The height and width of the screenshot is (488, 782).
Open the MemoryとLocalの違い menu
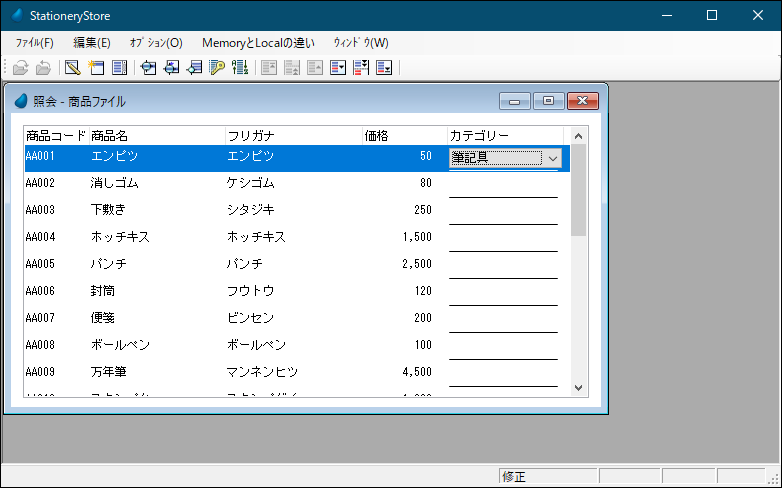(258, 43)
